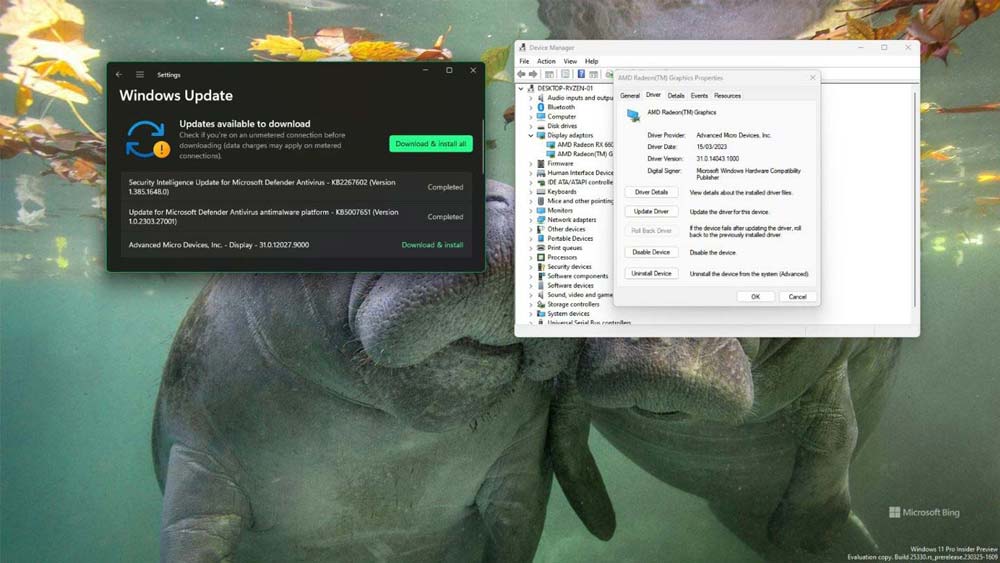
Task: Select the Processors category icon
Action: (541, 257)
